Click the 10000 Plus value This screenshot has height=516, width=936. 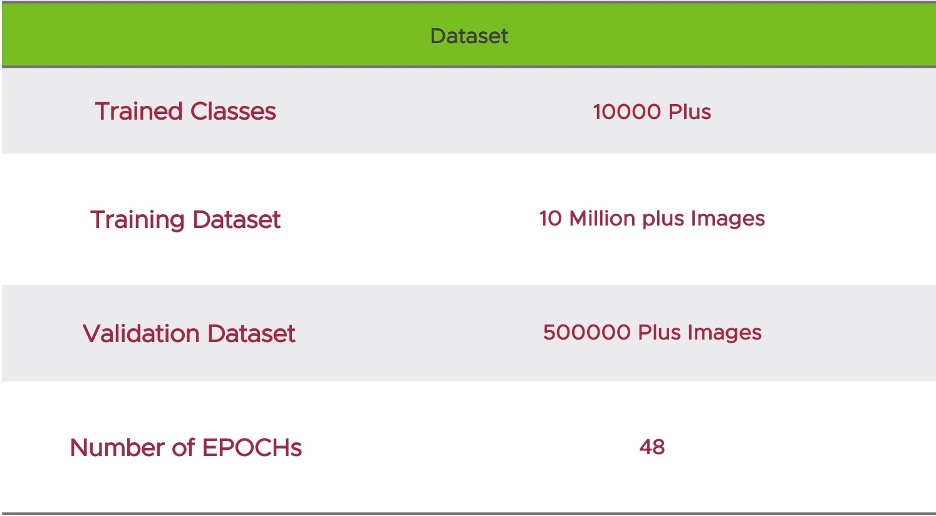point(652,111)
